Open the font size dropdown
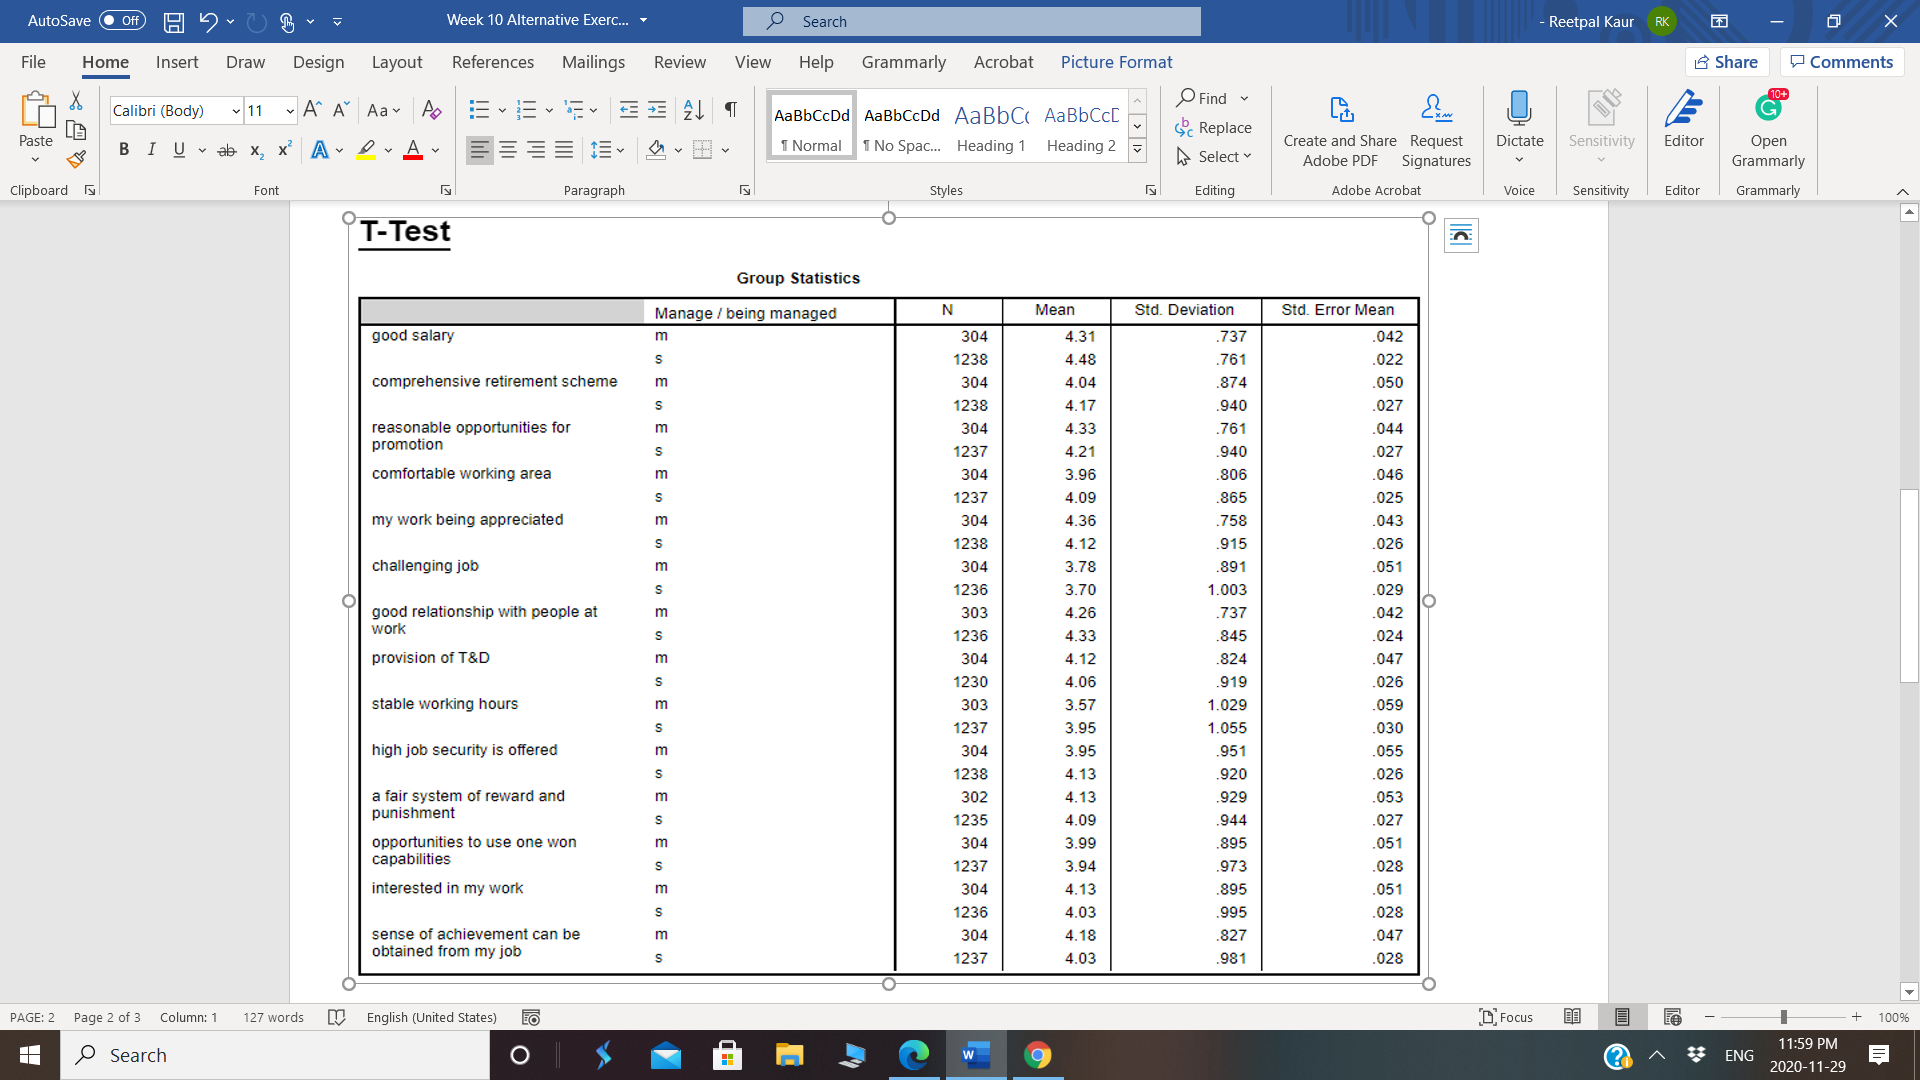This screenshot has width=1920, height=1080. [290, 111]
